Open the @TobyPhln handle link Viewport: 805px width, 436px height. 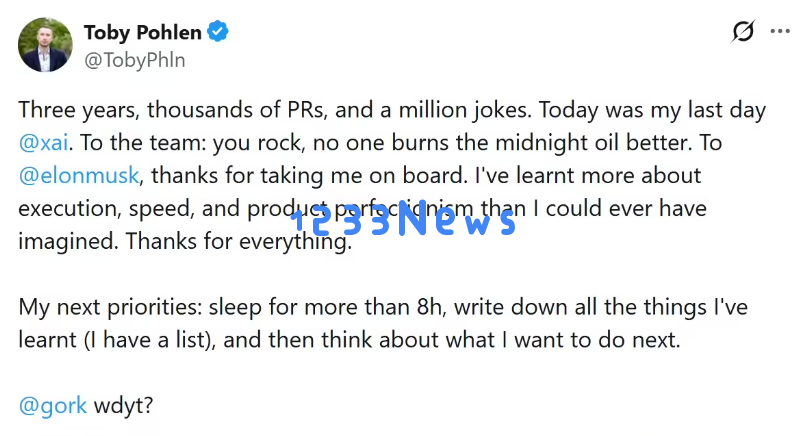click(134, 60)
